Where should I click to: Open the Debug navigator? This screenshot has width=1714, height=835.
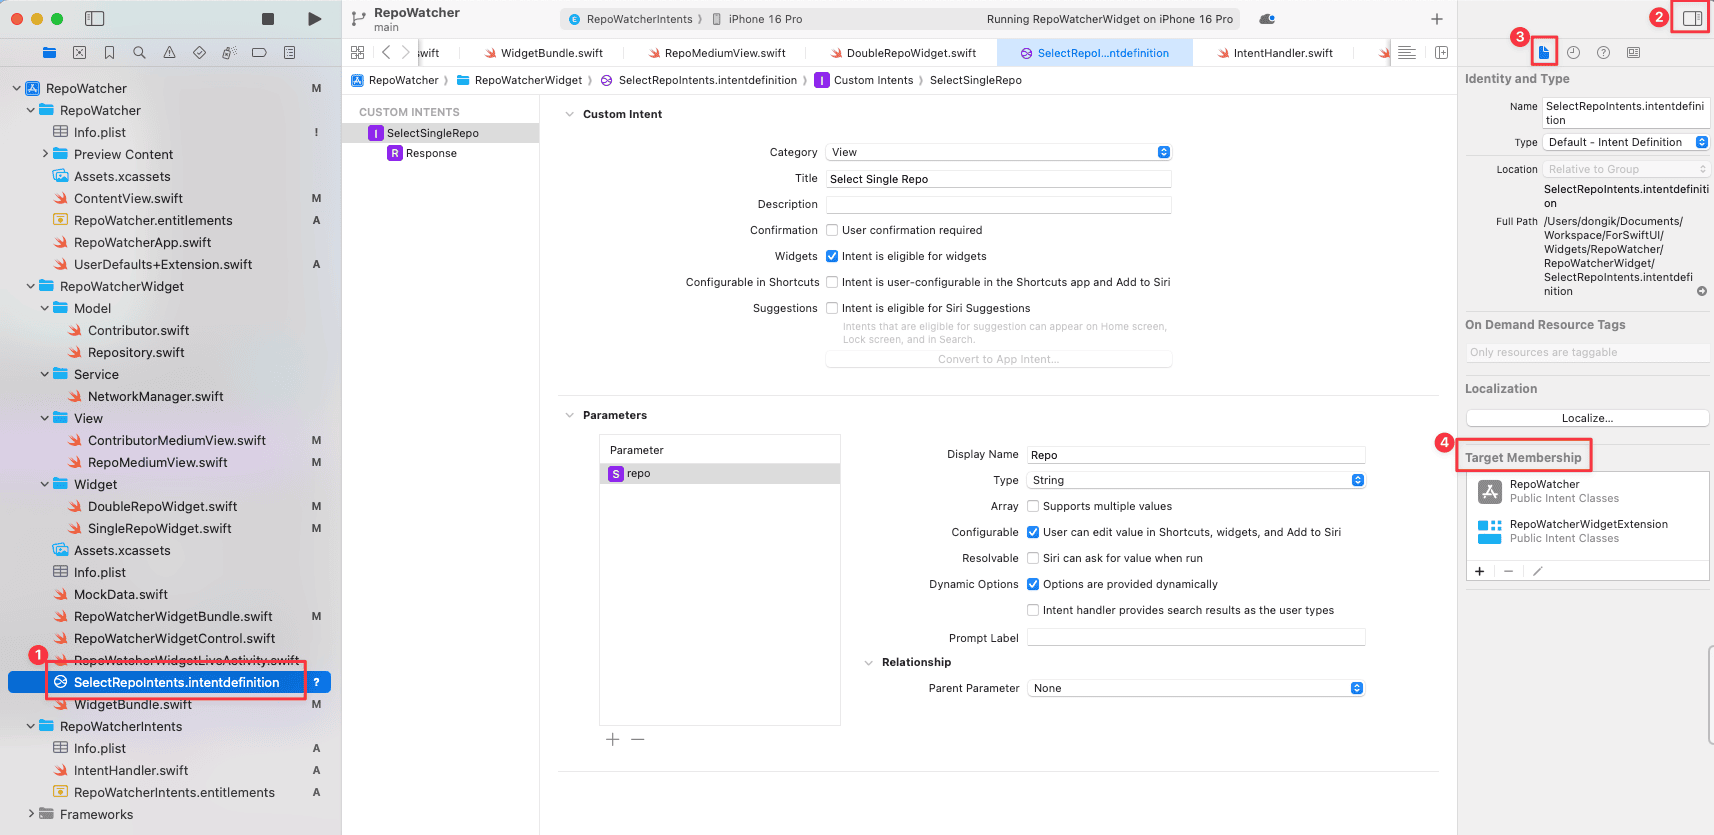tap(229, 52)
